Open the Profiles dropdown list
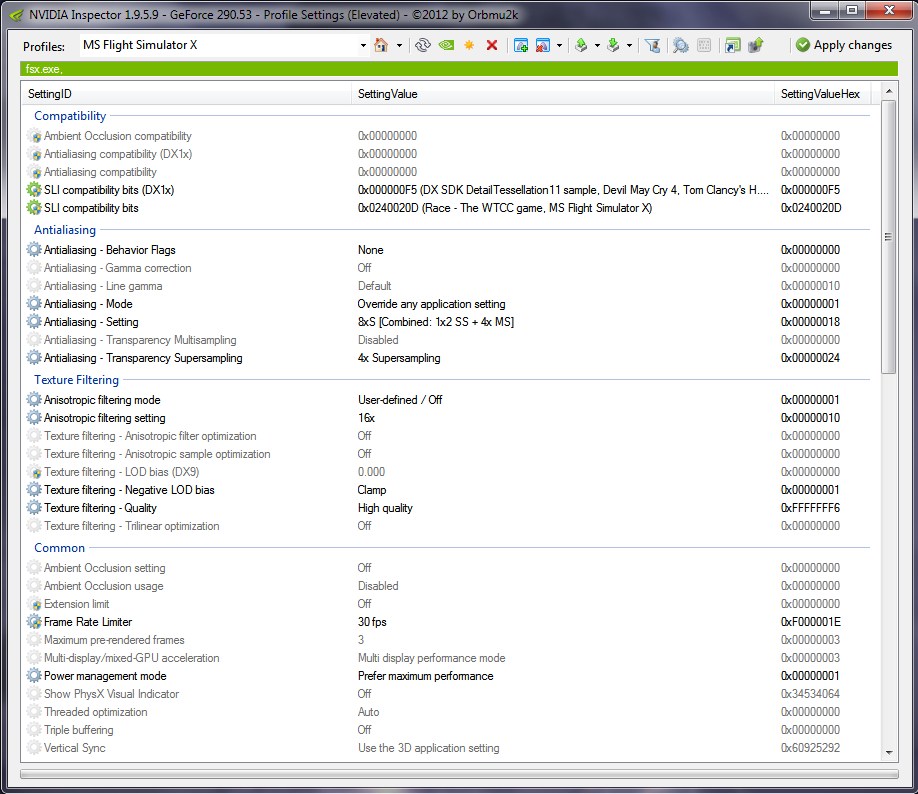Image resolution: width=918 pixels, height=794 pixels. coord(363,45)
